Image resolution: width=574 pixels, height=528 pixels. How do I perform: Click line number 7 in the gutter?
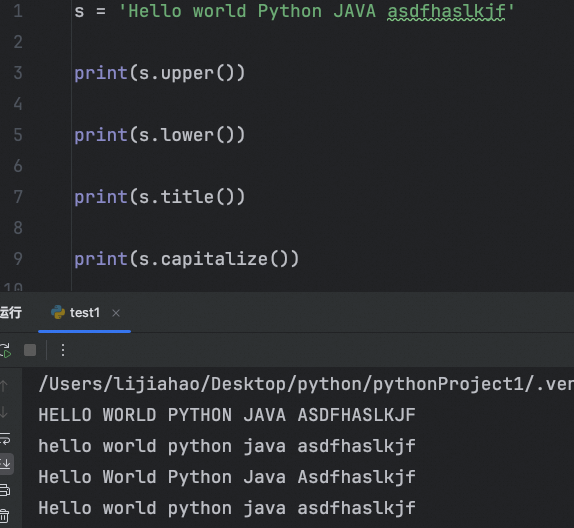[18, 197]
